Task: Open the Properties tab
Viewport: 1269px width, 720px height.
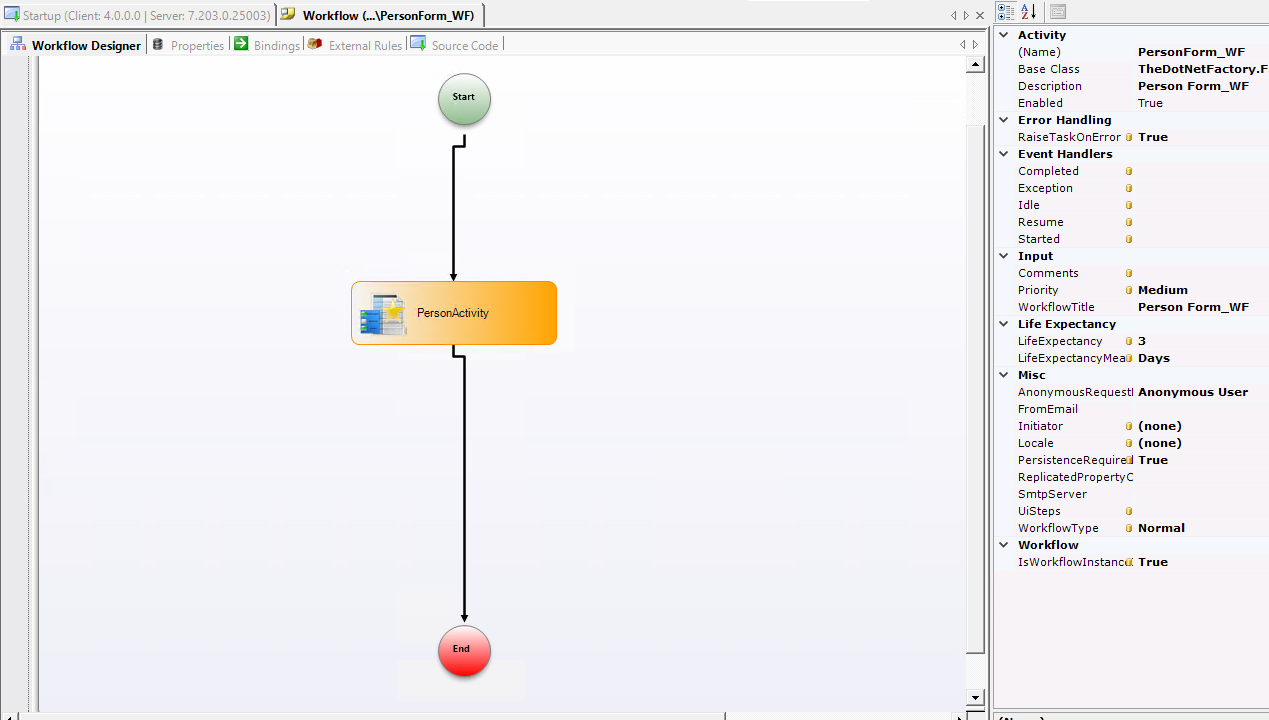Action: (x=188, y=45)
